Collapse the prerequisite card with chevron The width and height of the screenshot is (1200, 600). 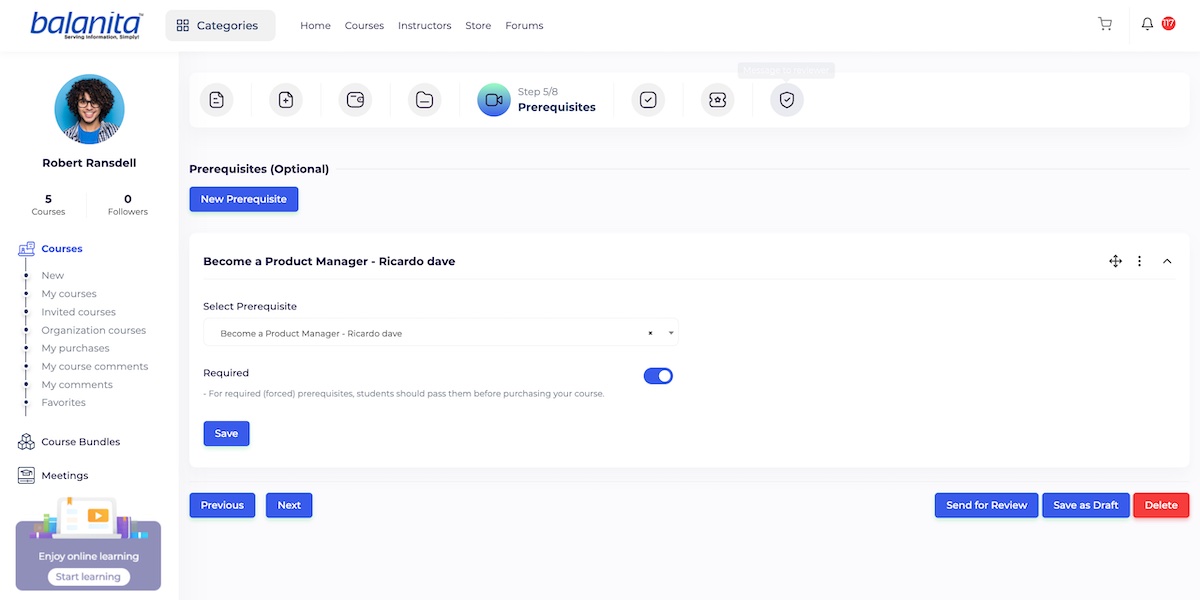[x=1167, y=261]
